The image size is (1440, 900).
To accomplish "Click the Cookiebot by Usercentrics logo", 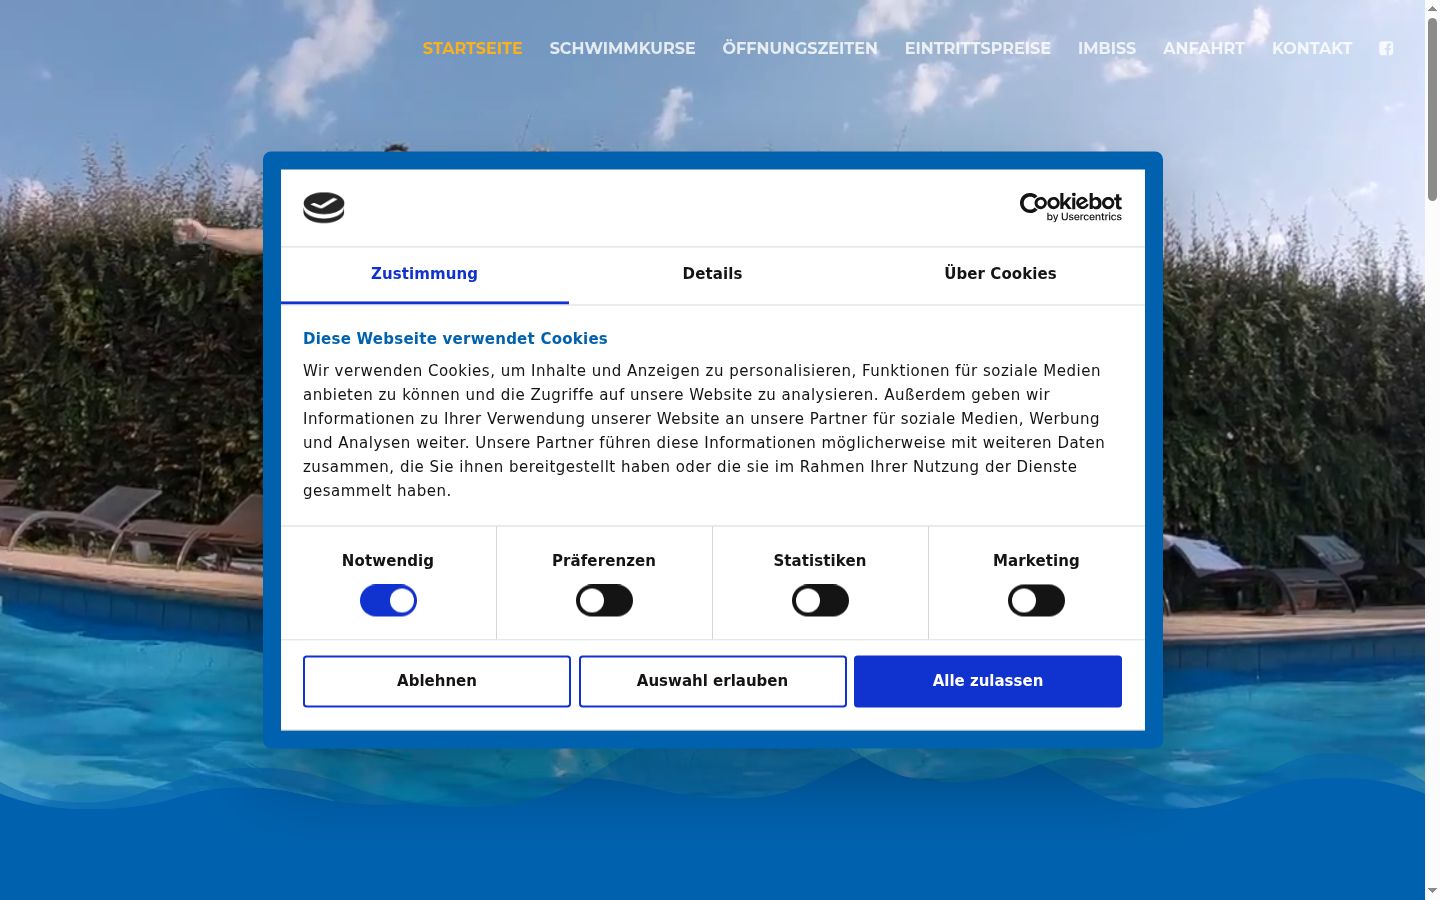I will point(1070,207).
